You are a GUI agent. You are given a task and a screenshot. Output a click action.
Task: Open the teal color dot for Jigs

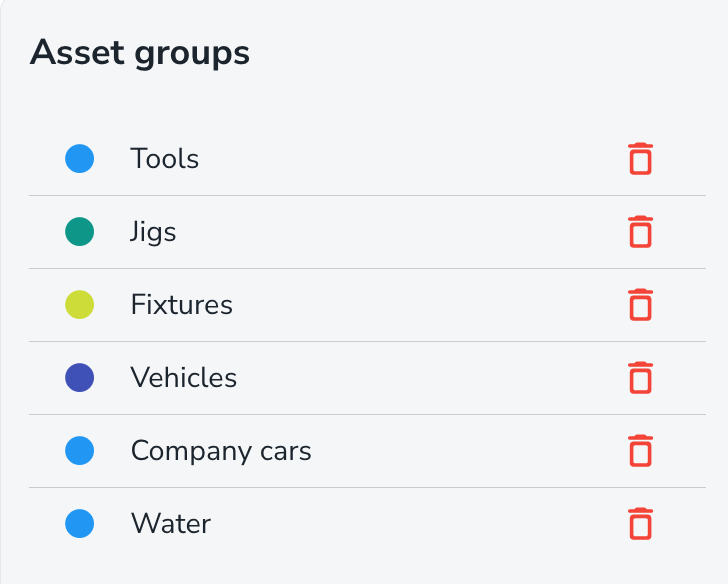point(80,232)
